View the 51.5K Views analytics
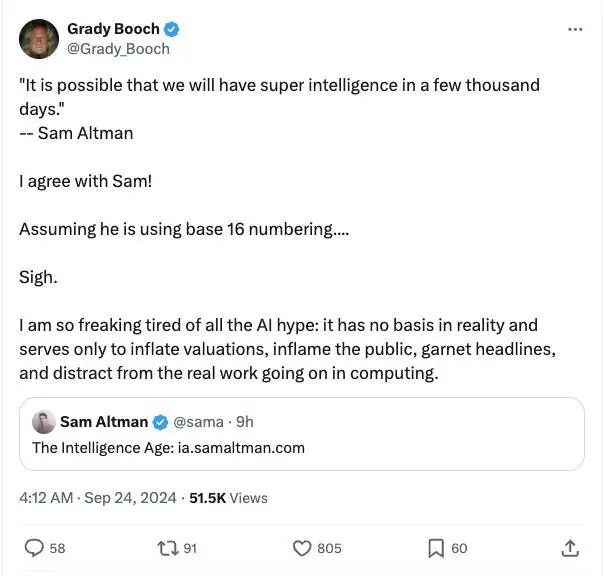 tap(228, 497)
